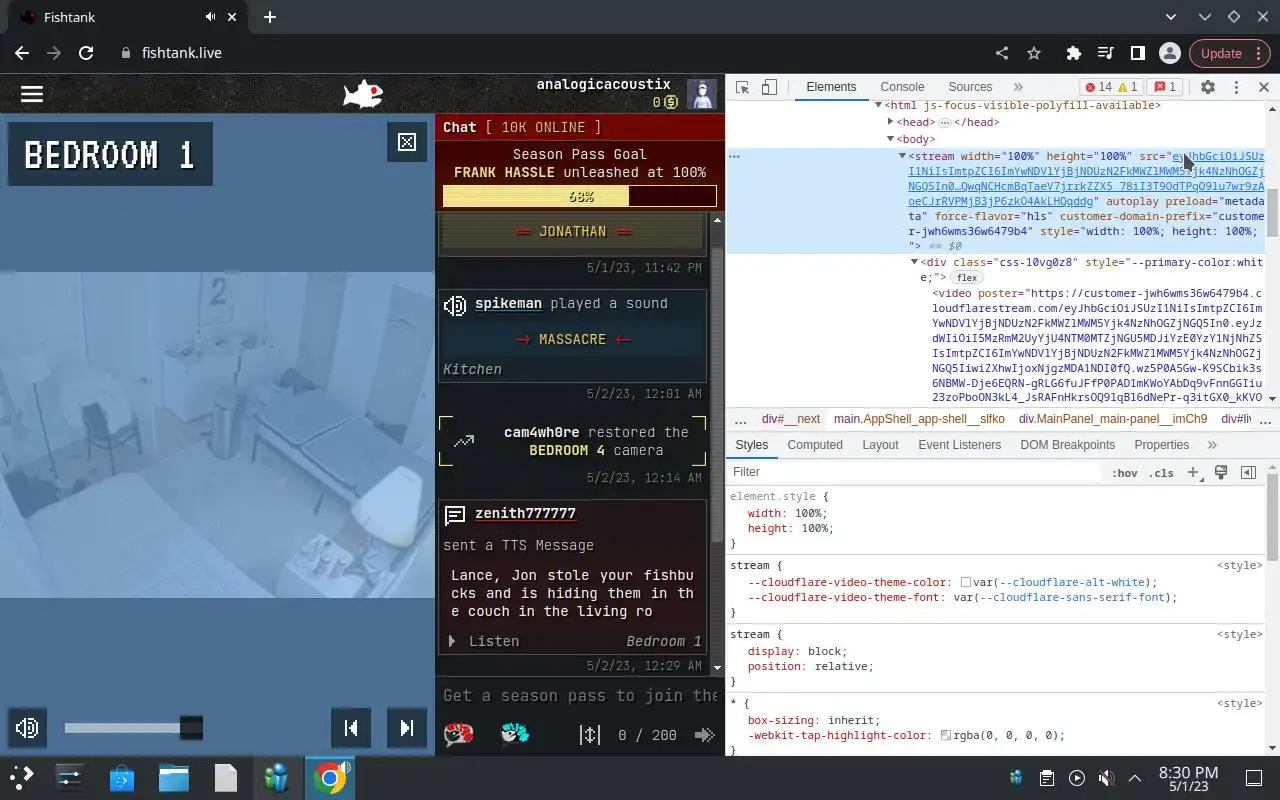Open the DOM Breakpoints tab

coord(1067,445)
